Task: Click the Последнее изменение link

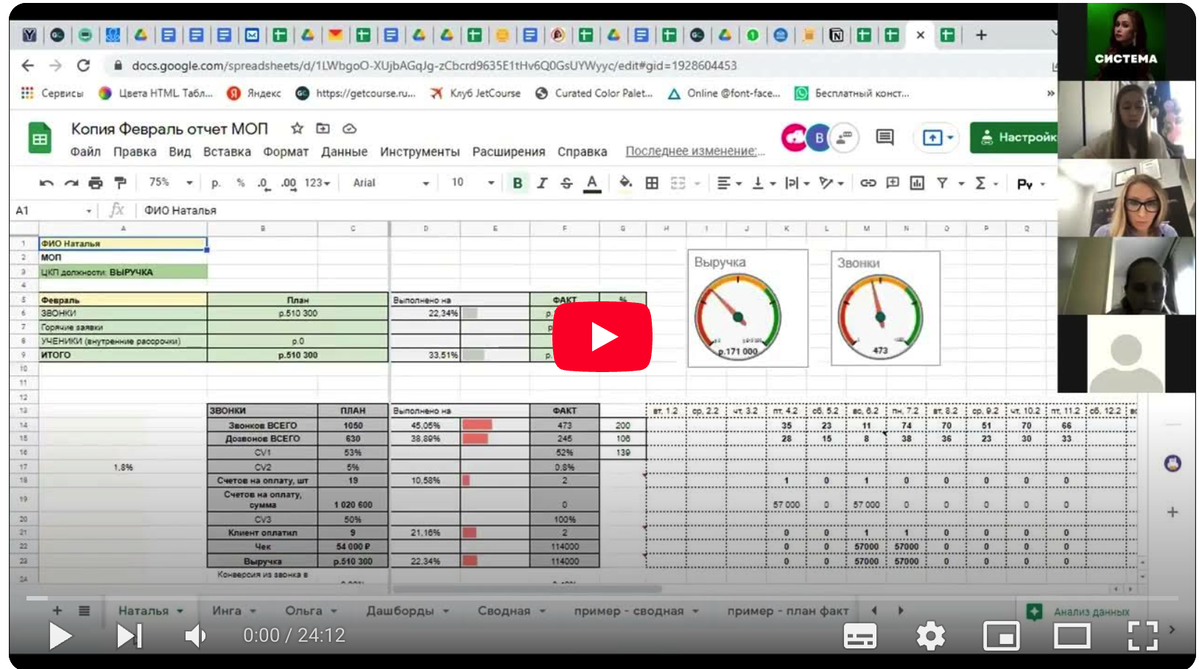Action: [x=694, y=151]
